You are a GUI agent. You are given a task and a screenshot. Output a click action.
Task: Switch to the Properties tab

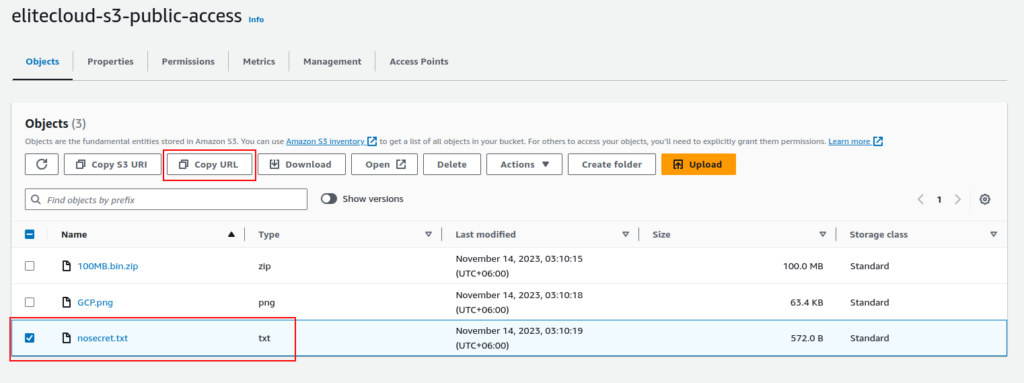point(110,61)
